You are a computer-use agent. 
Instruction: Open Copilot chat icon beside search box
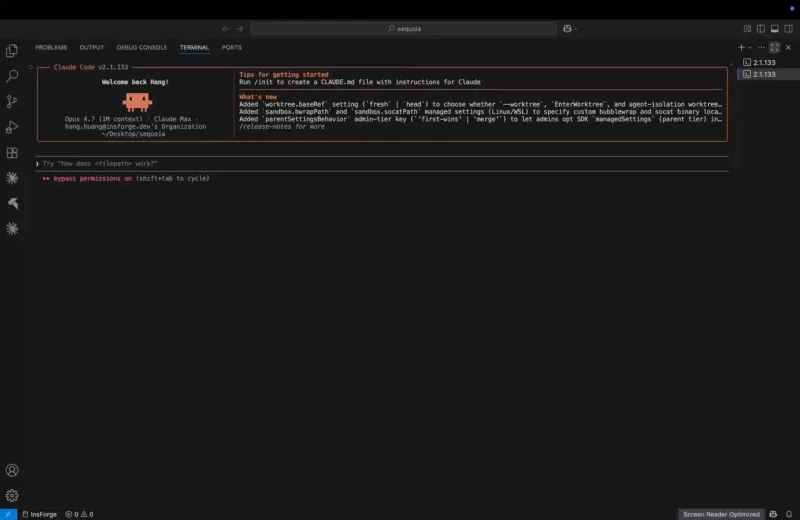[x=567, y=29]
